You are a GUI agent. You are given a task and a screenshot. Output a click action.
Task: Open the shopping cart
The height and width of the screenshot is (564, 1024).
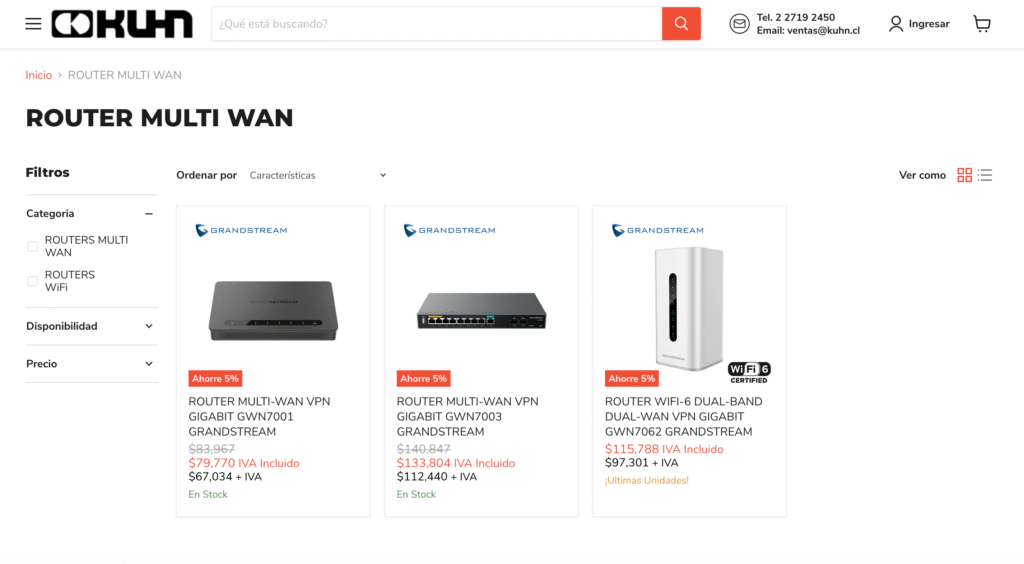pyautogui.click(x=982, y=24)
